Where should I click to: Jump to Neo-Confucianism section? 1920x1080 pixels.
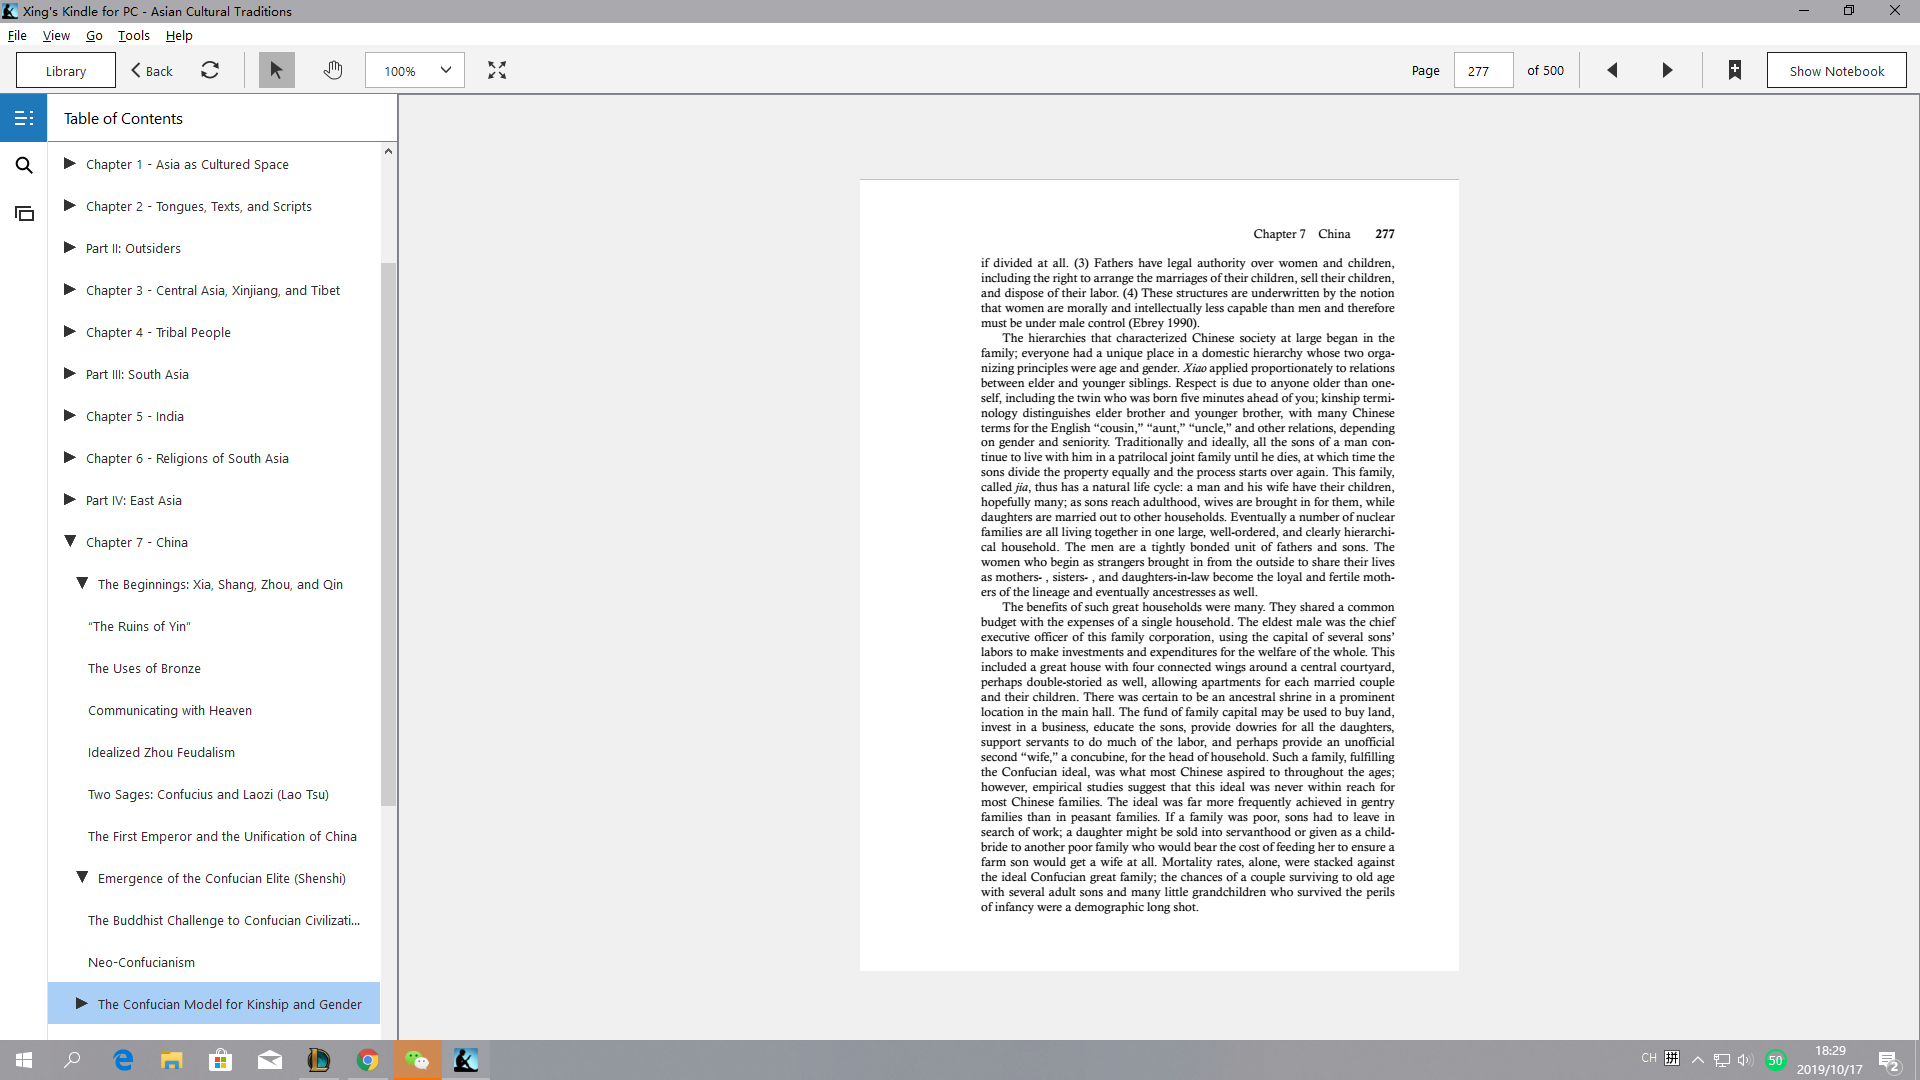click(141, 962)
